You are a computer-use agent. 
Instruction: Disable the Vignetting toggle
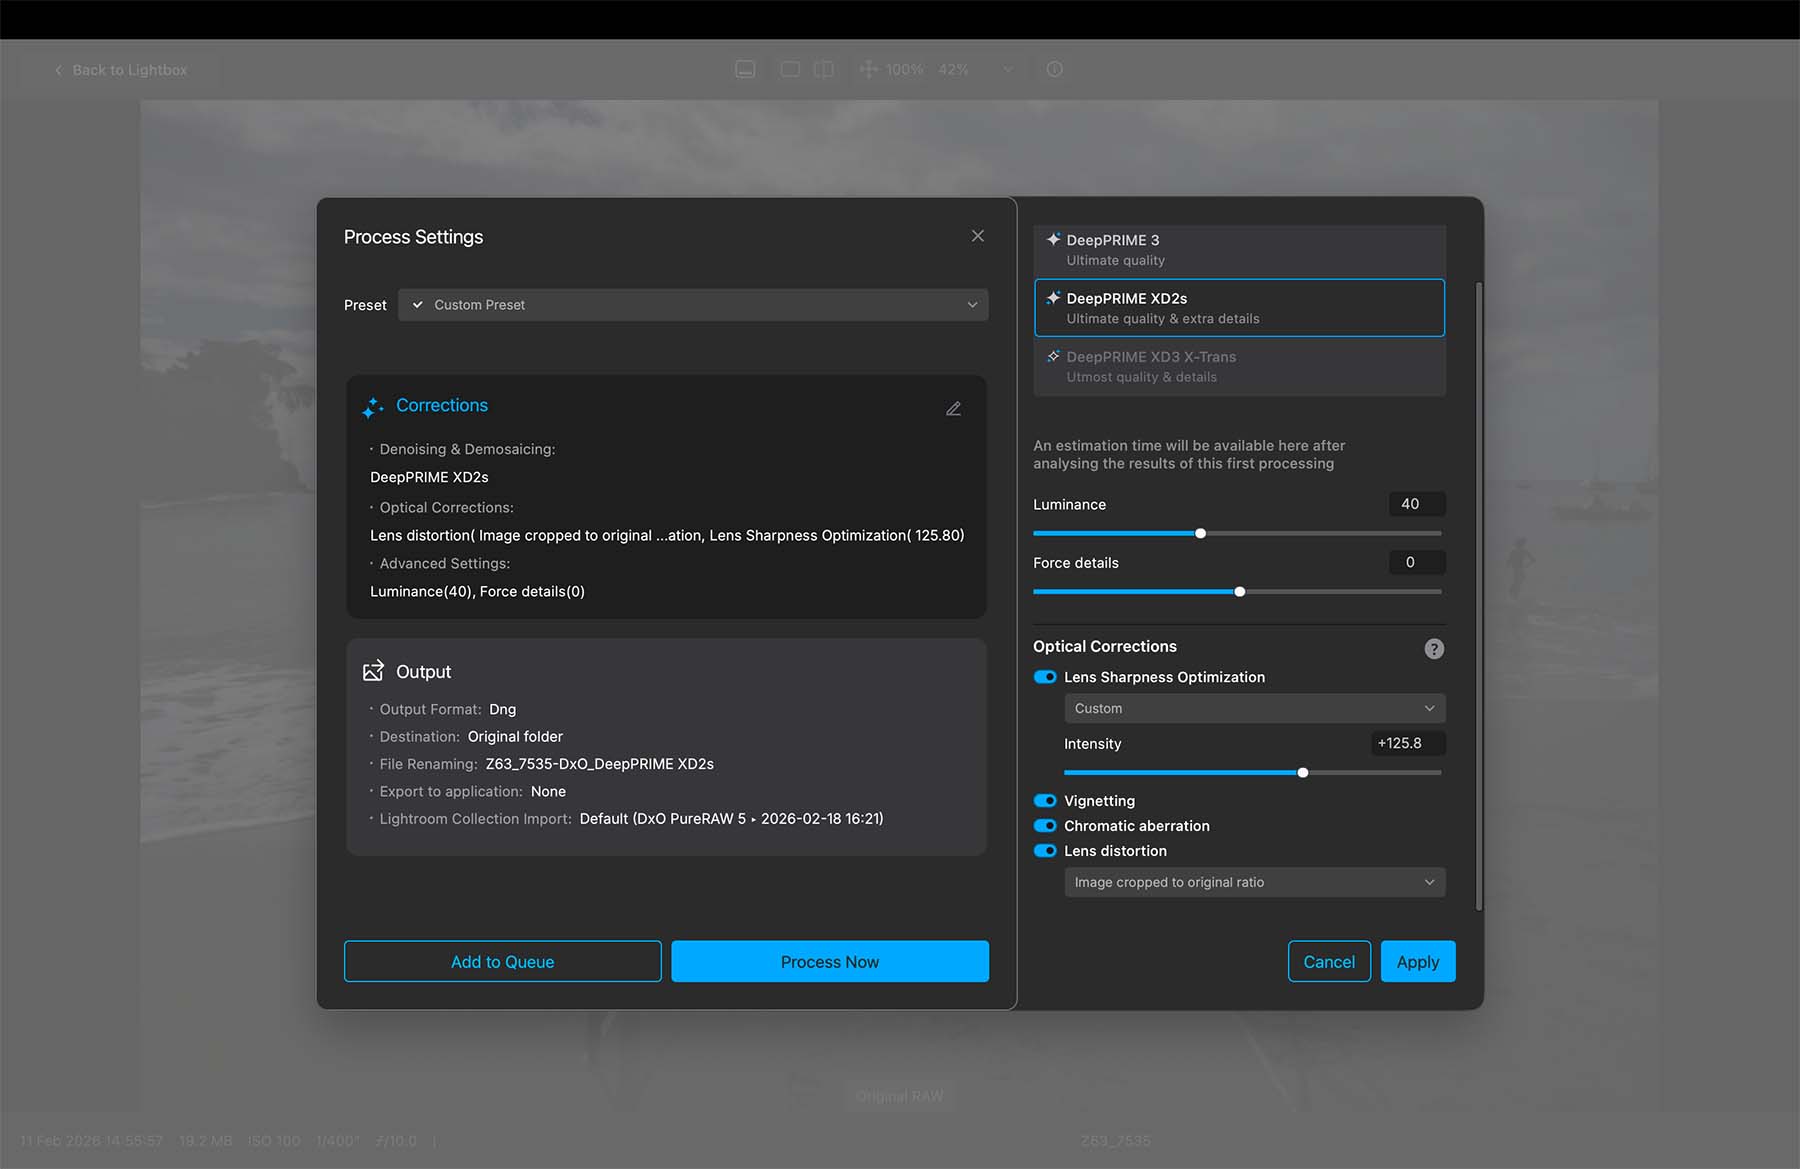pyautogui.click(x=1045, y=801)
